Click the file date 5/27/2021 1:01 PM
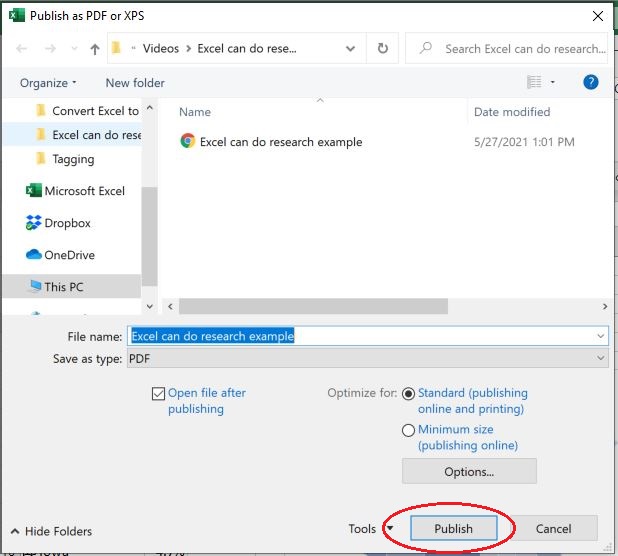The width and height of the screenshot is (618, 556). point(524,142)
